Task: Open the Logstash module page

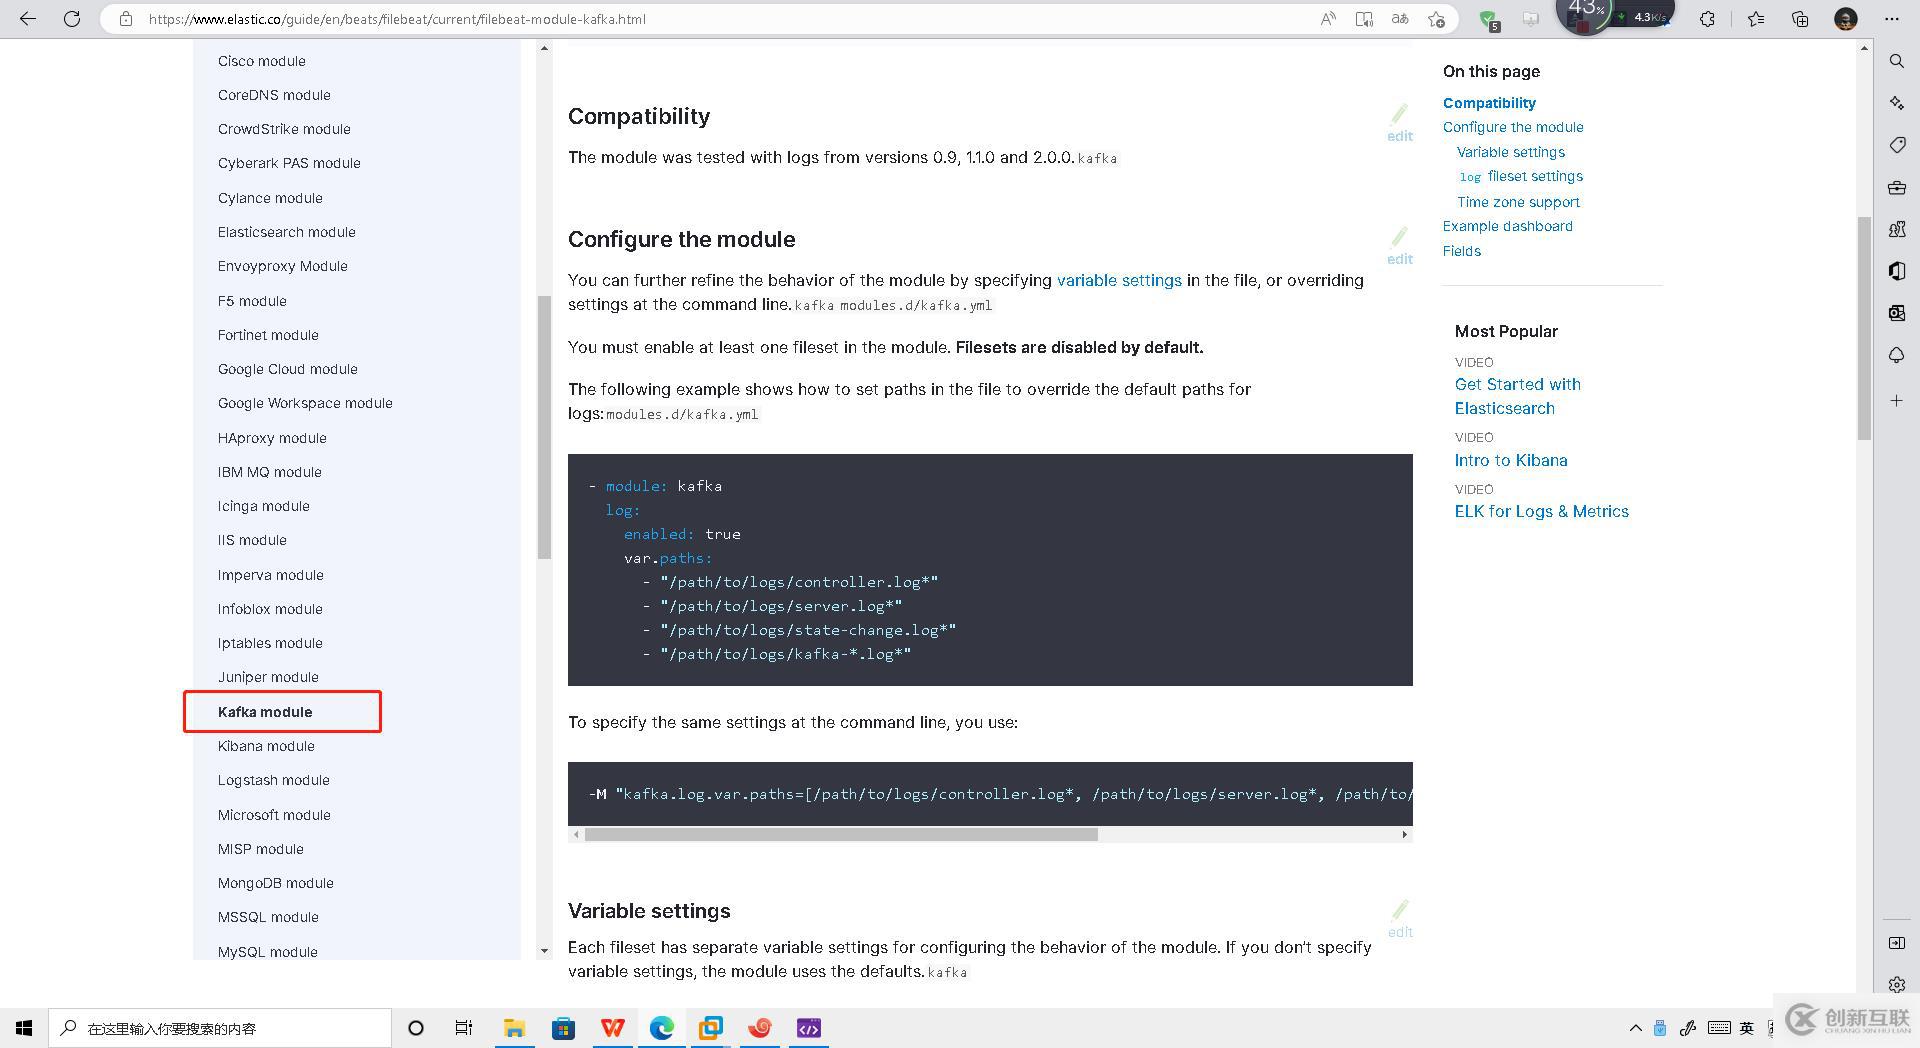Action: (x=274, y=780)
